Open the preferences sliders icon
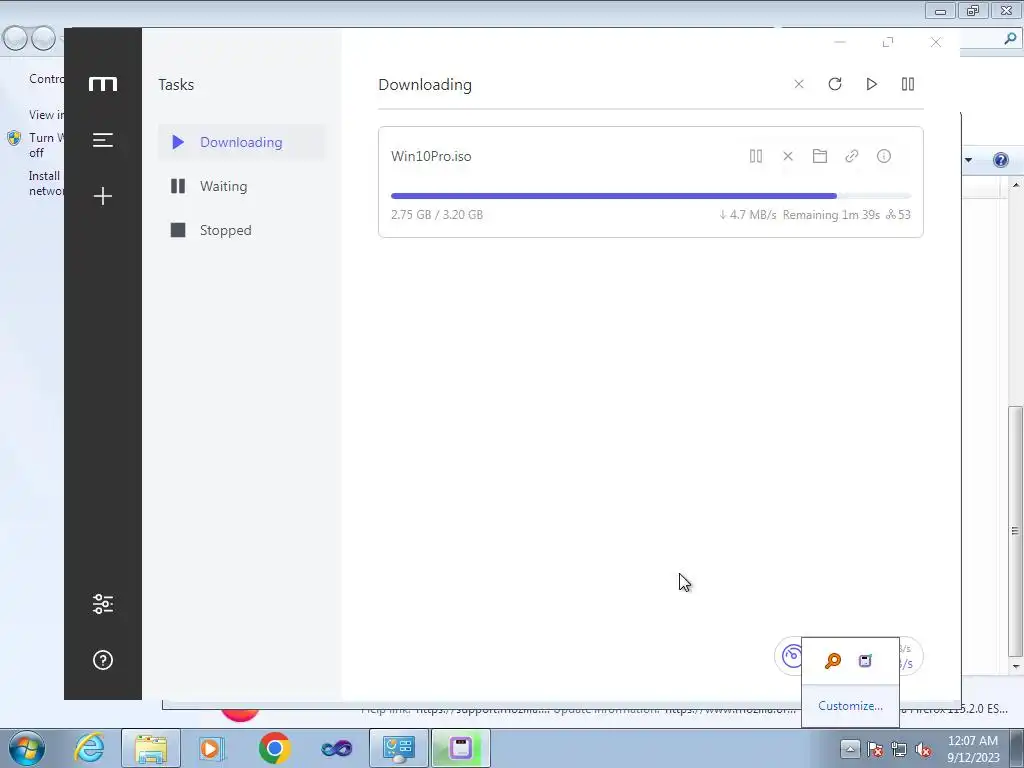The width and height of the screenshot is (1024, 768). [103, 604]
